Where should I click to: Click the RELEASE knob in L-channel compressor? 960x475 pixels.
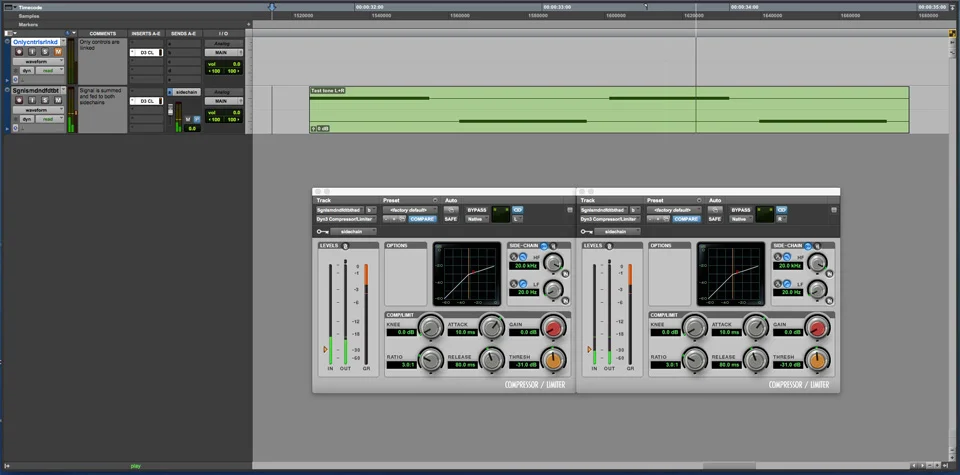click(x=492, y=359)
